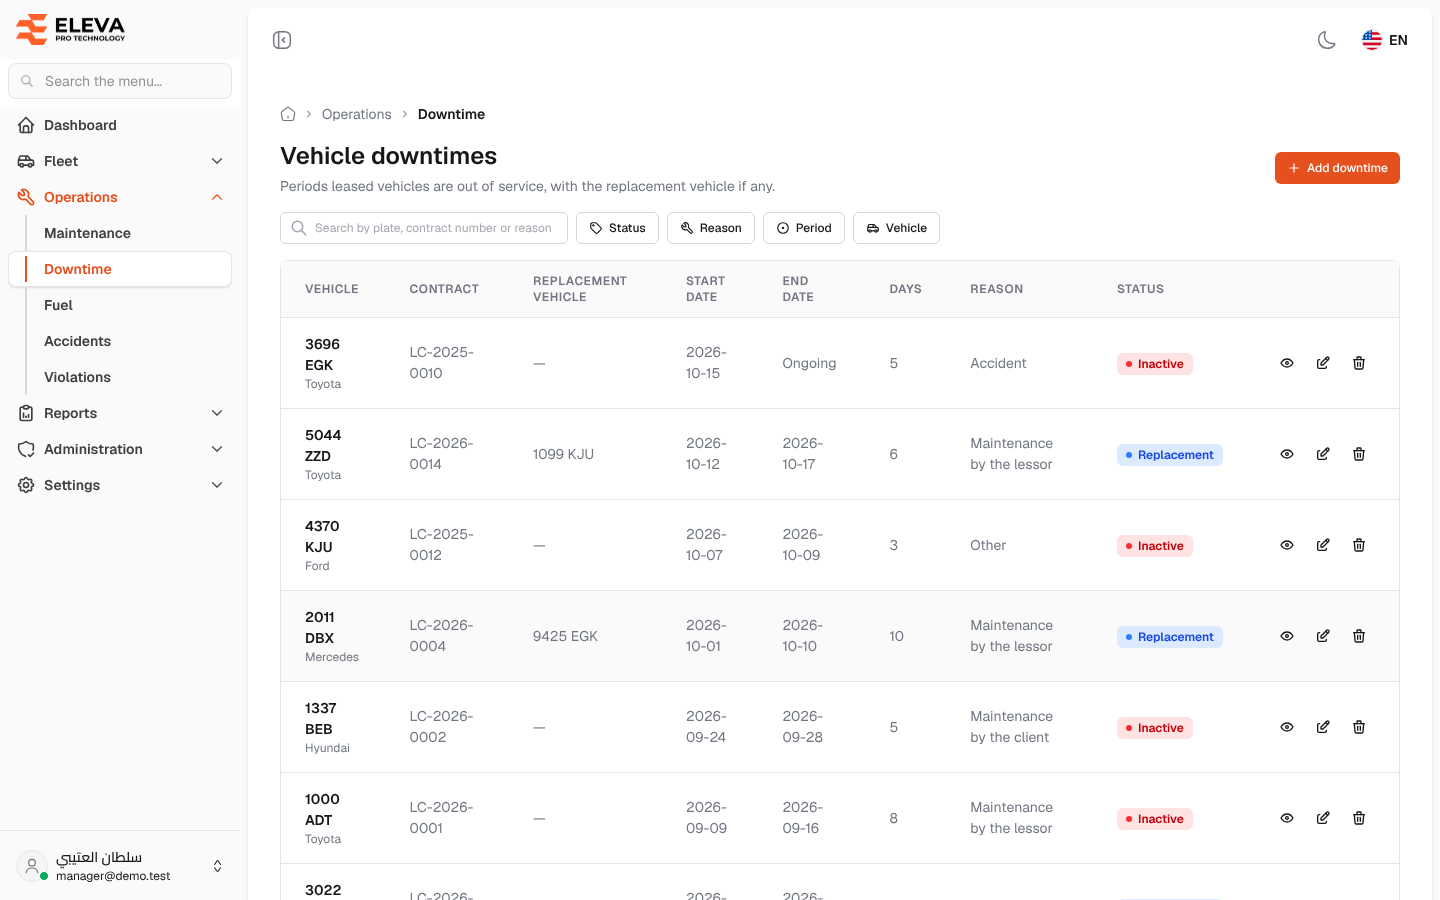Edit the 5044 ZZD downtime record
Image resolution: width=1440 pixels, height=900 pixels.
click(1323, 454)
